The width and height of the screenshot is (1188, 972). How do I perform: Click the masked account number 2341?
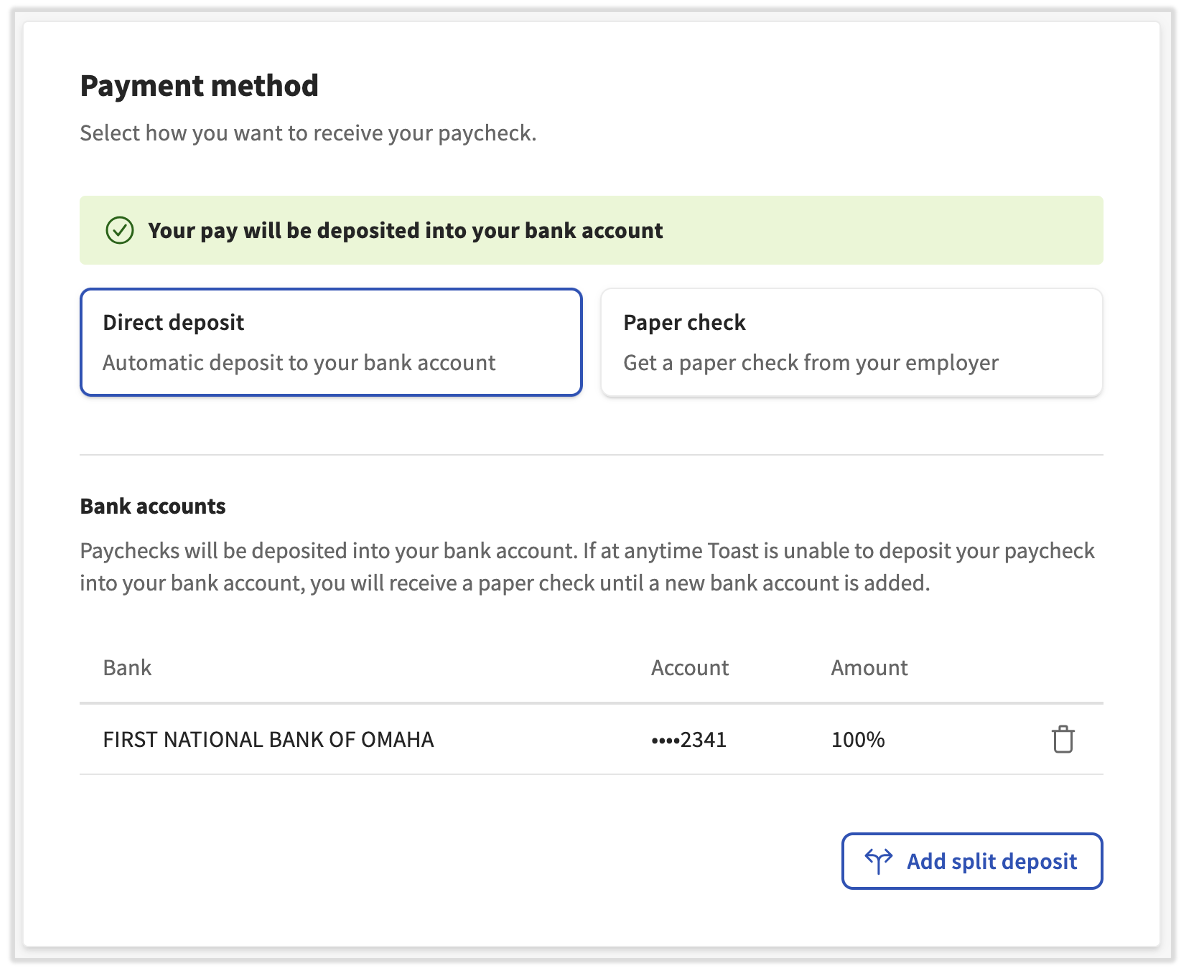(x=690, y=739)
